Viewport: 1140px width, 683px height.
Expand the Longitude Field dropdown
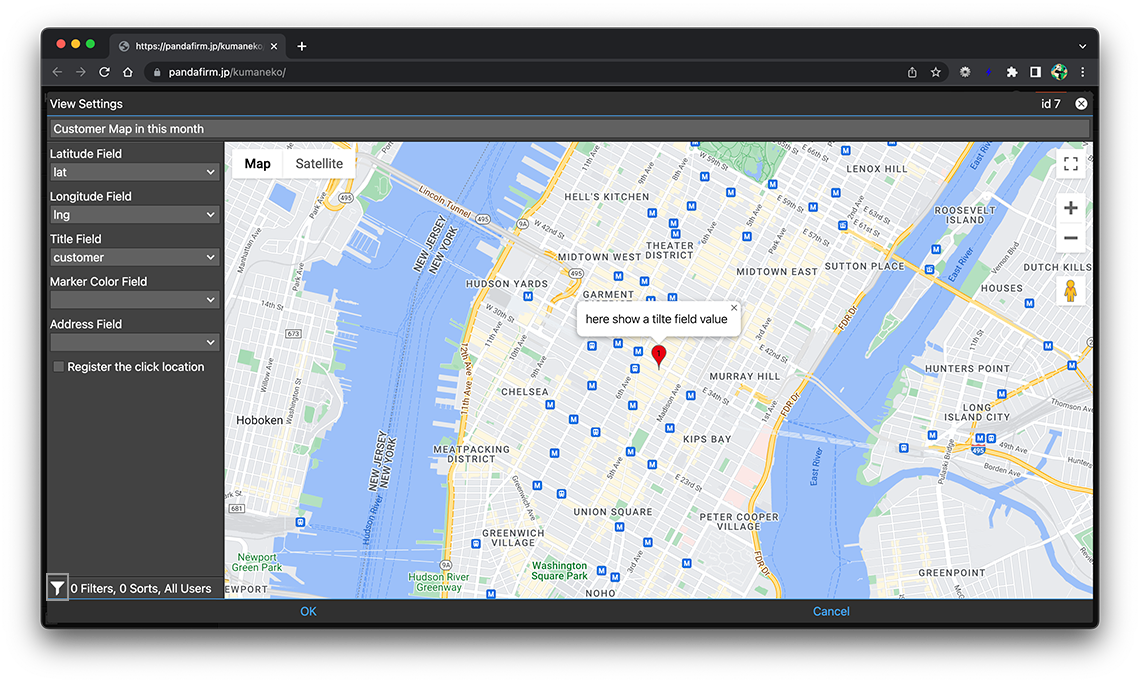pos(134,215)
